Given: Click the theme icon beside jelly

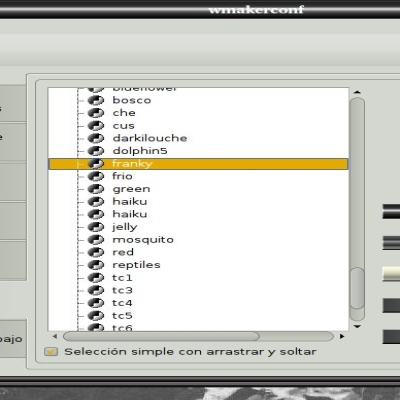Looking at the screenshot, I should pos(96,227).
